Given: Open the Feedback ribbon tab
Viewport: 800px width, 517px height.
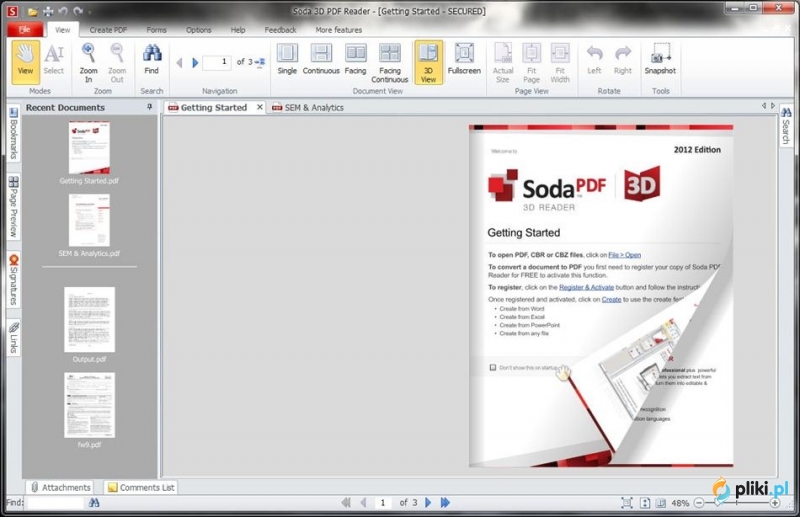Looking at the screenshot, I should (x=280, y=30).
